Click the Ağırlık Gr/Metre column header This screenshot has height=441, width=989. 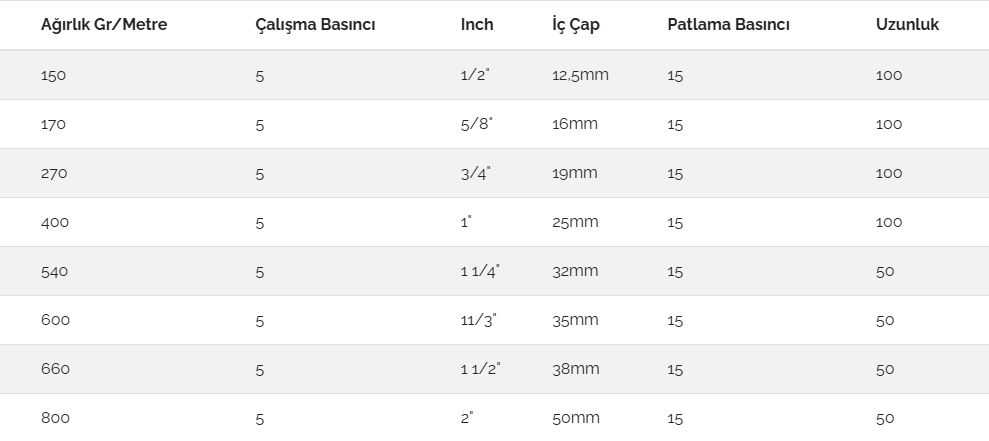103,25
